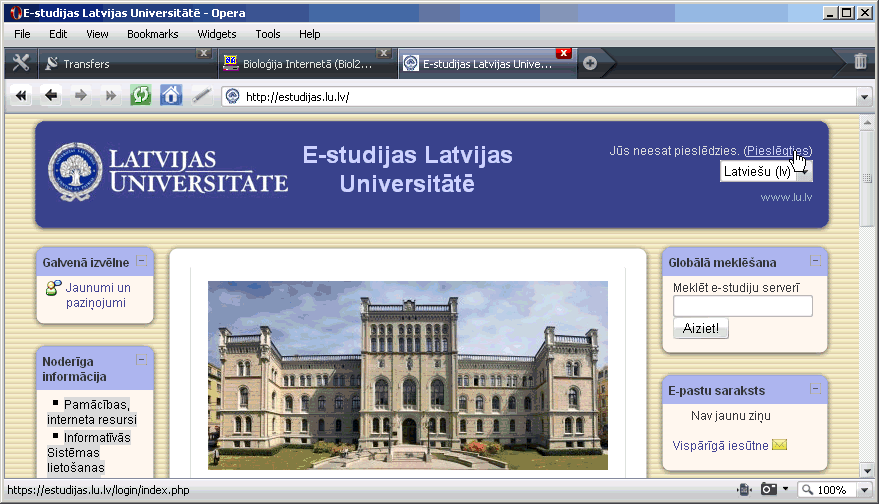
Task: Click the envelope icon beside Vispārīgā iesūtne
Action: coord(779,445)
